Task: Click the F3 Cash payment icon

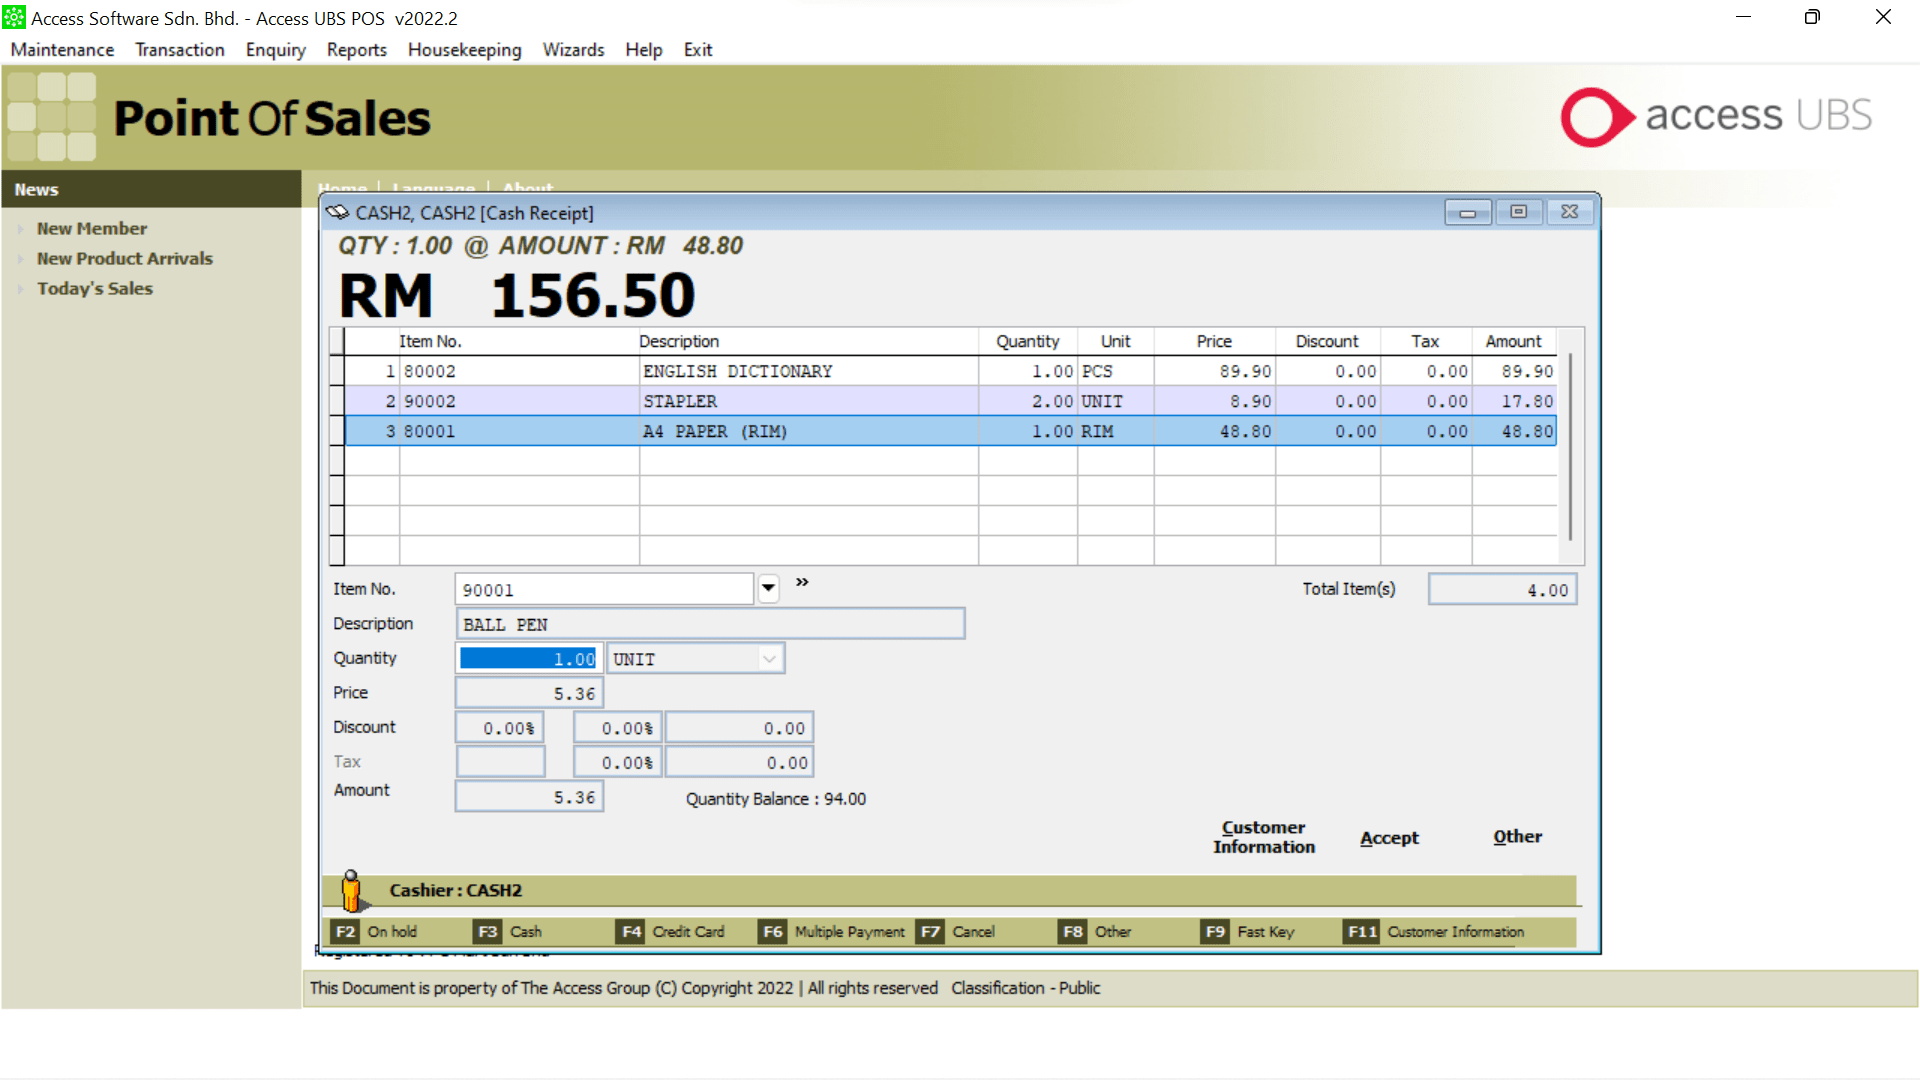Action: click(487, 932)
